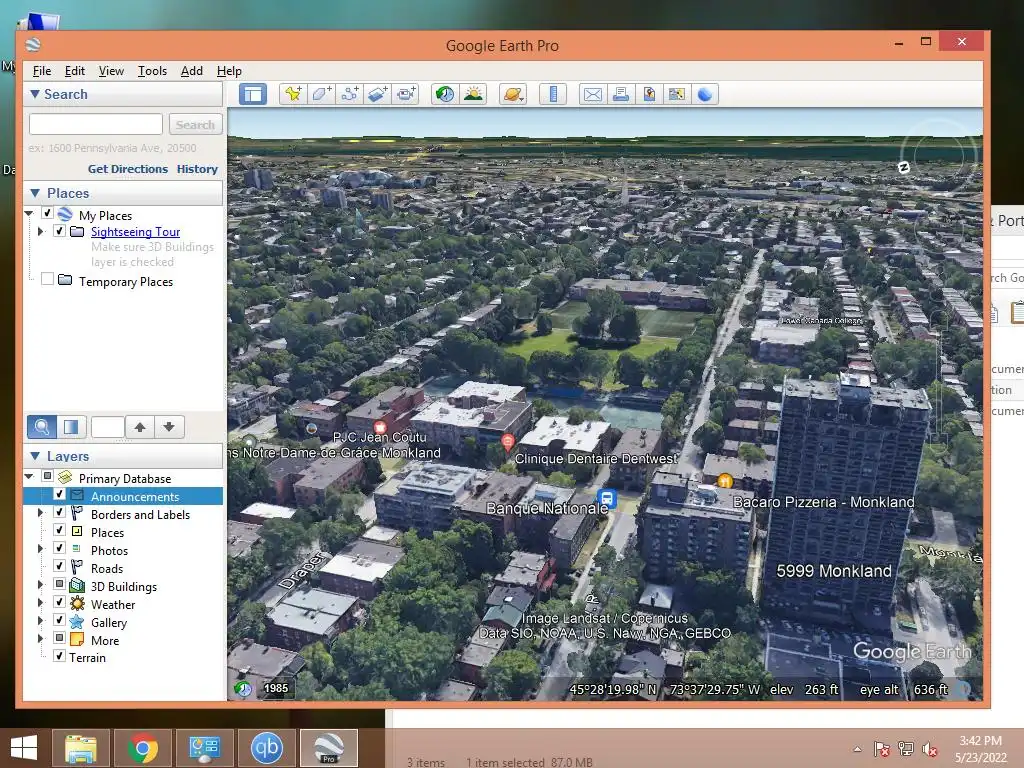Viewport: 1024px width, 768px height.
Task: Open the View menu
Action: click(111, 71)
